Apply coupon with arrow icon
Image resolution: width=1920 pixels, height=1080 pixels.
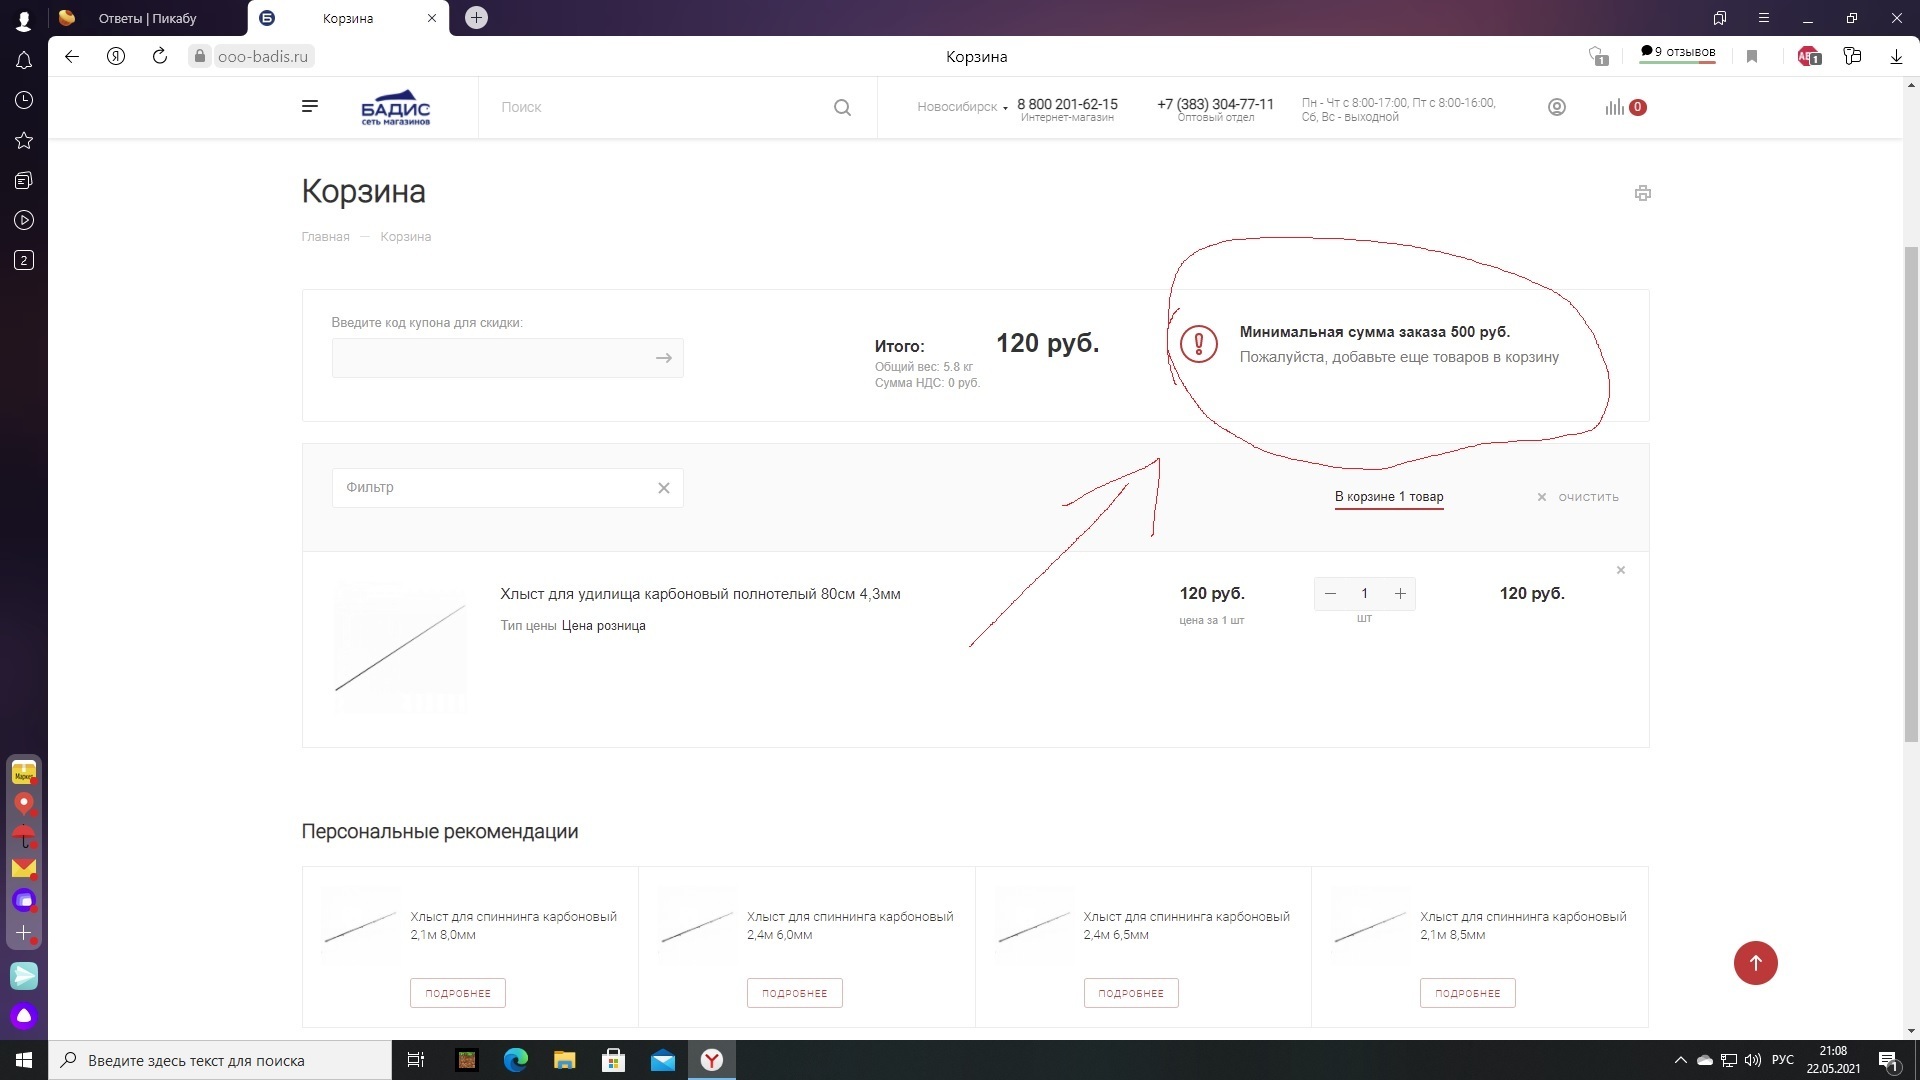coord(663,358)
